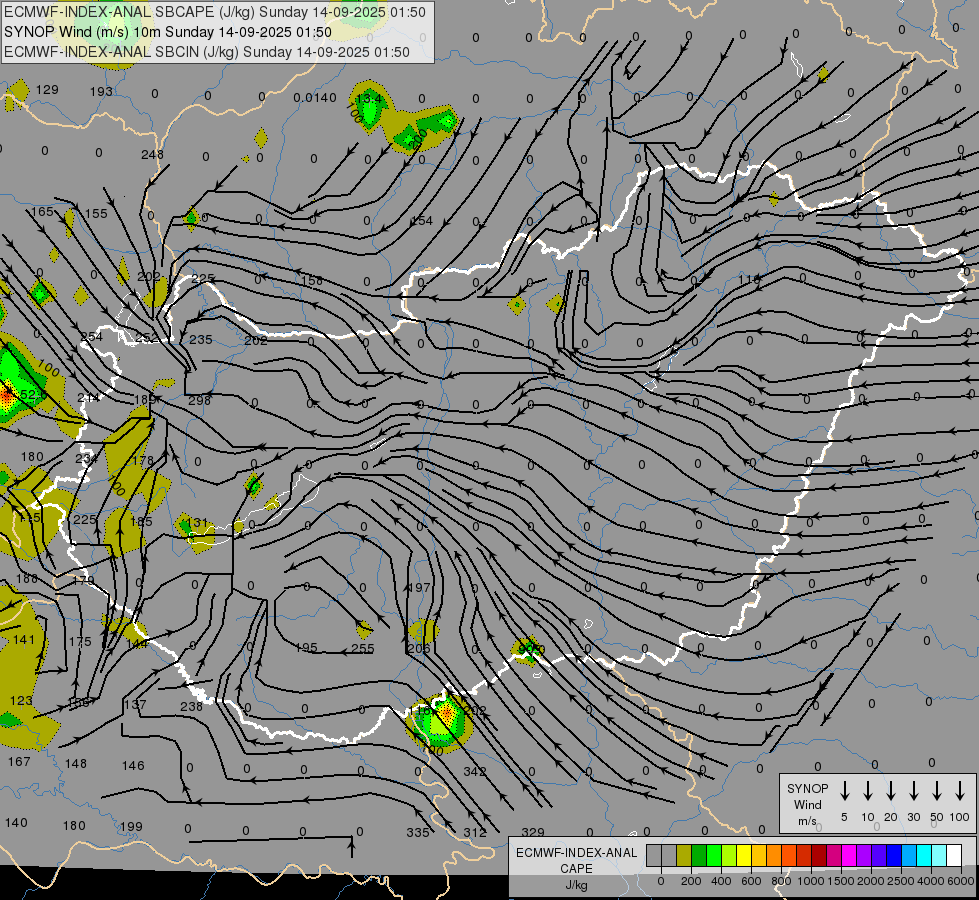Click the 1500 tick label on color bar
Screen dimensions: 979x900
coord(841,881)
